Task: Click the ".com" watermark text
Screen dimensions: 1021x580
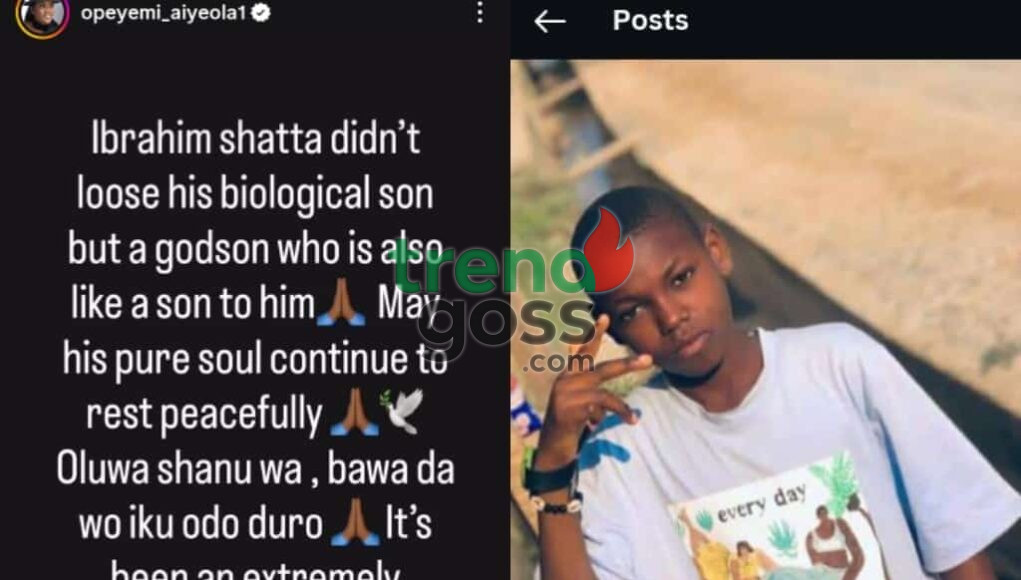Action: pyautogui.click(x=557, y=362)
